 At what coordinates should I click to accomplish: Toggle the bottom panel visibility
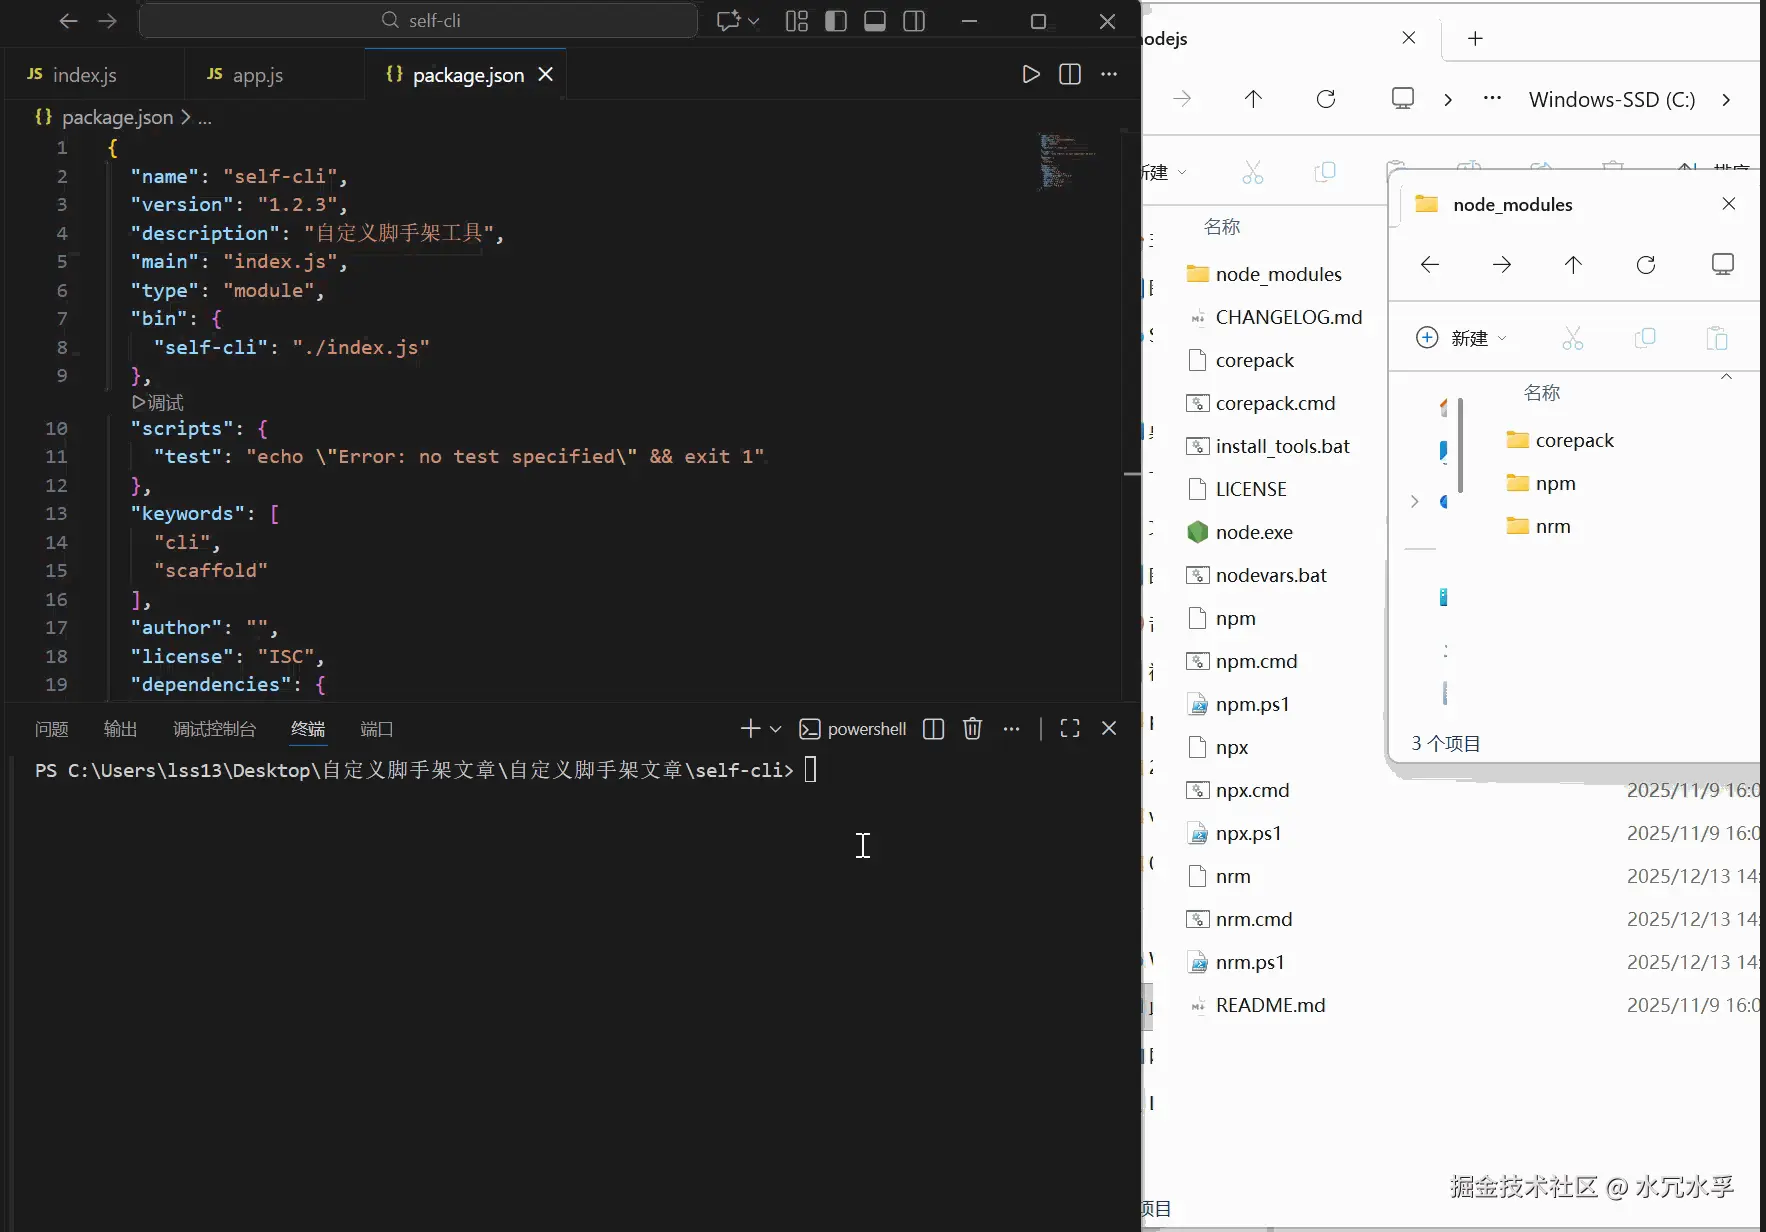pos(875,21)
